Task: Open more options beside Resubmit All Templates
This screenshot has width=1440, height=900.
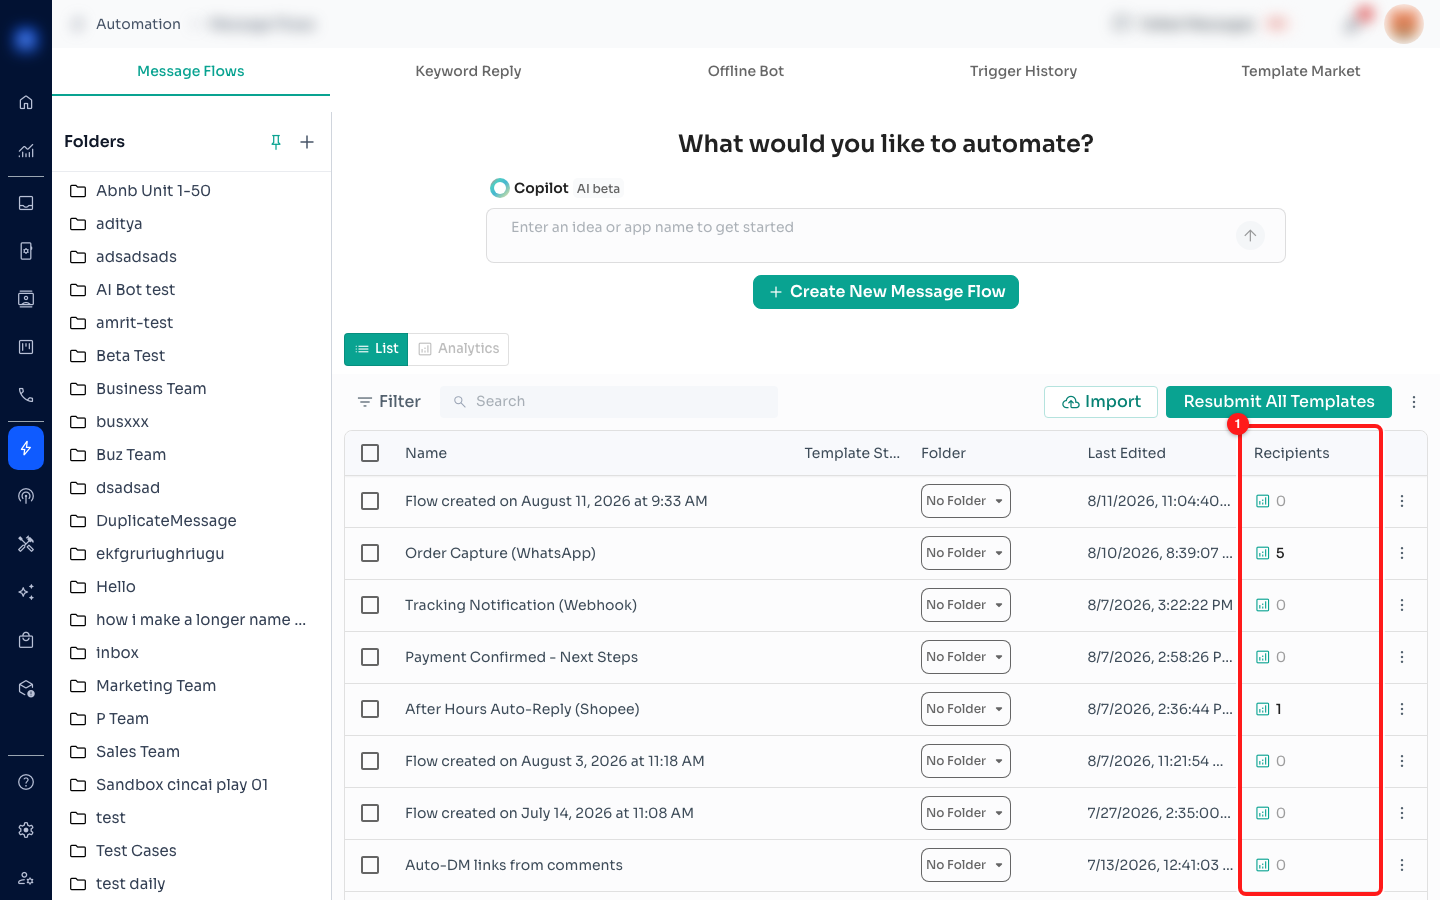Action: tap(1414, 402)
